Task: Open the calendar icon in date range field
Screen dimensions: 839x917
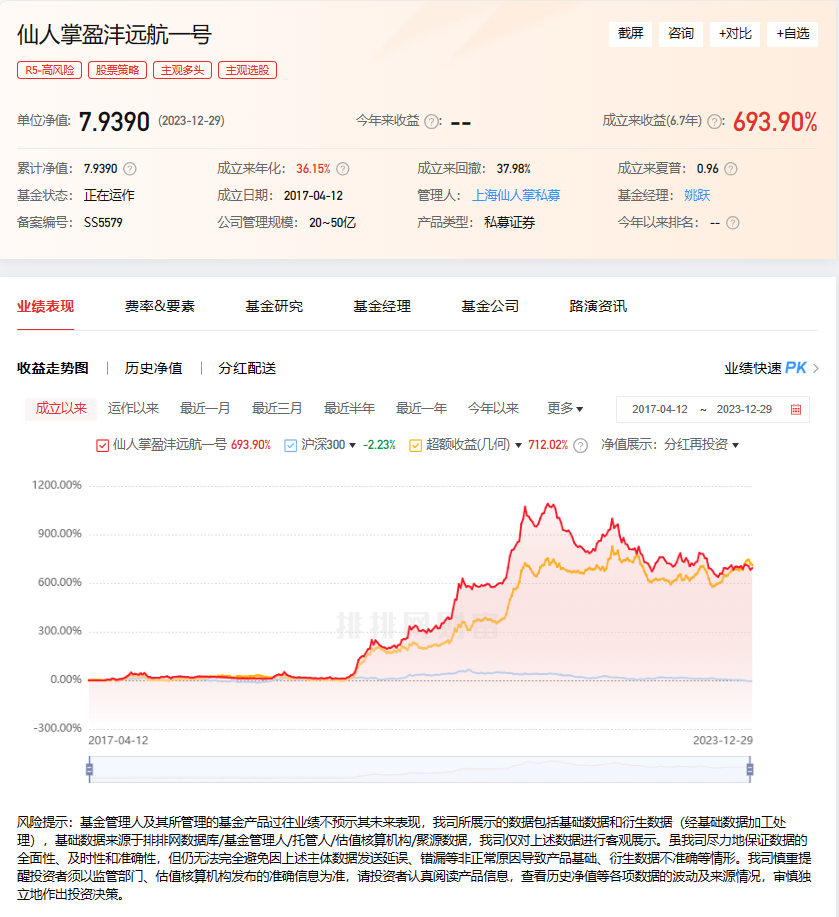Action: pos(796,409)
